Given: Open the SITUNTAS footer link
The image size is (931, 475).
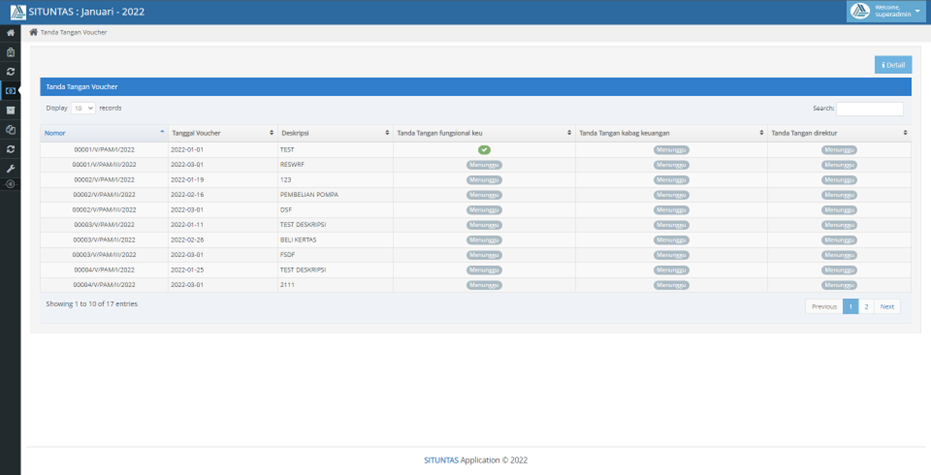Looking at the screenshot, I should point(441,460).
